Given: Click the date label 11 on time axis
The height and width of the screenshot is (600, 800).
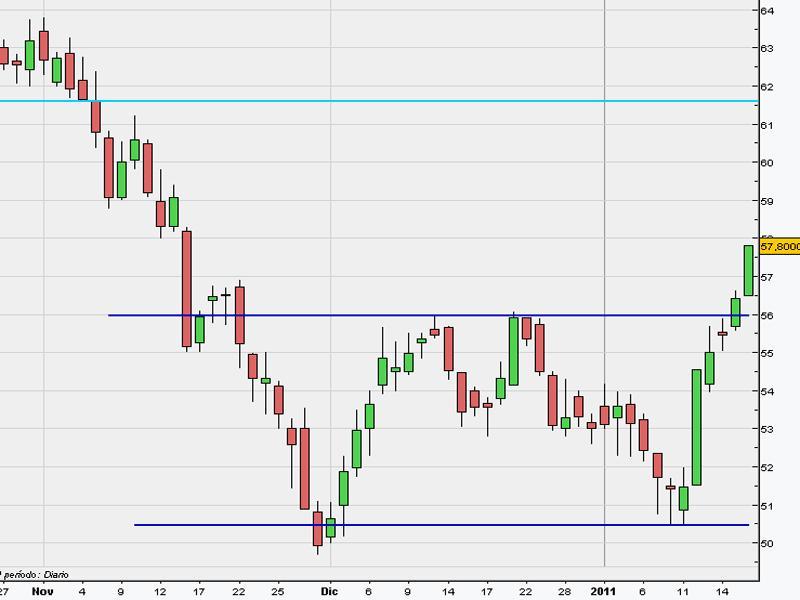Looking at the screenshot, I should [x=683, y=592].
